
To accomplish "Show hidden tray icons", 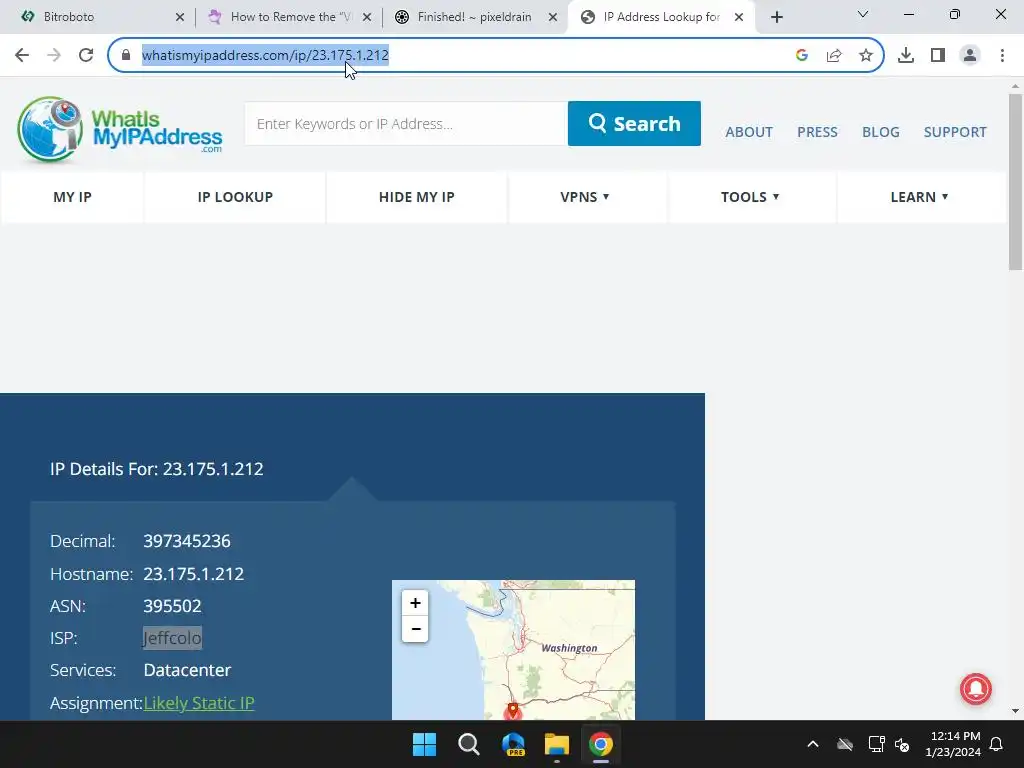I will (813, 744).
